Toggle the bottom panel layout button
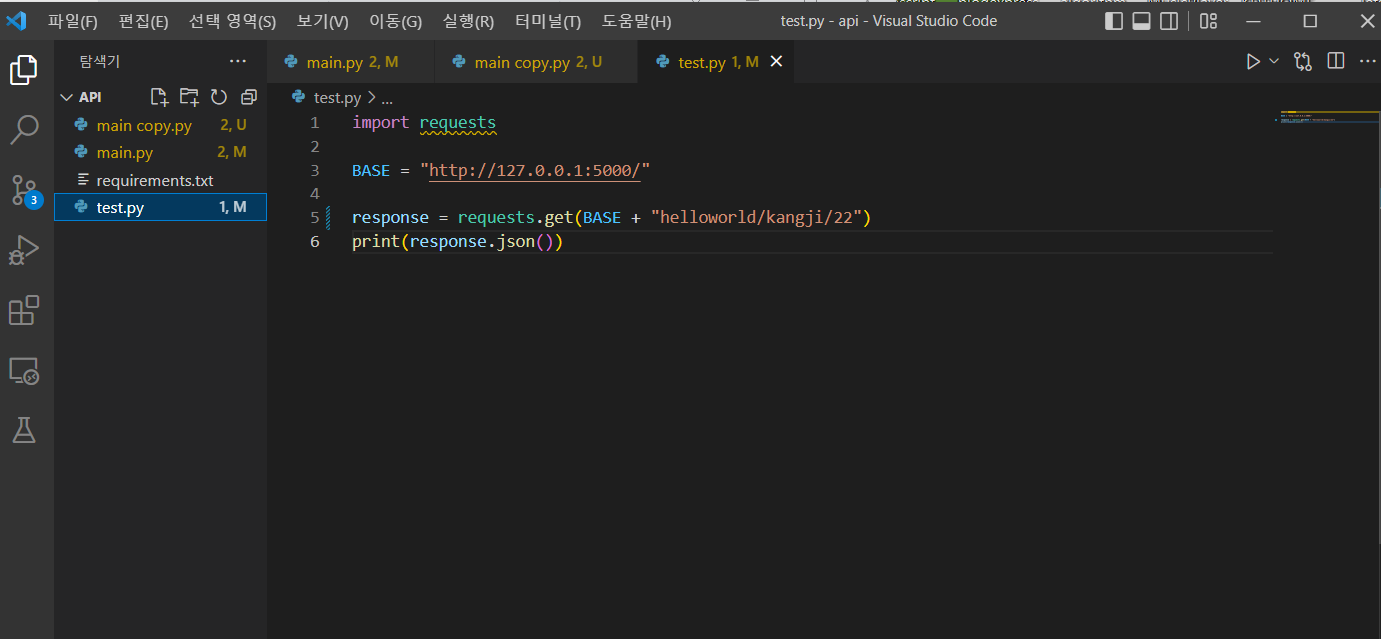The image size is (1381, 639). (1141, 21)
